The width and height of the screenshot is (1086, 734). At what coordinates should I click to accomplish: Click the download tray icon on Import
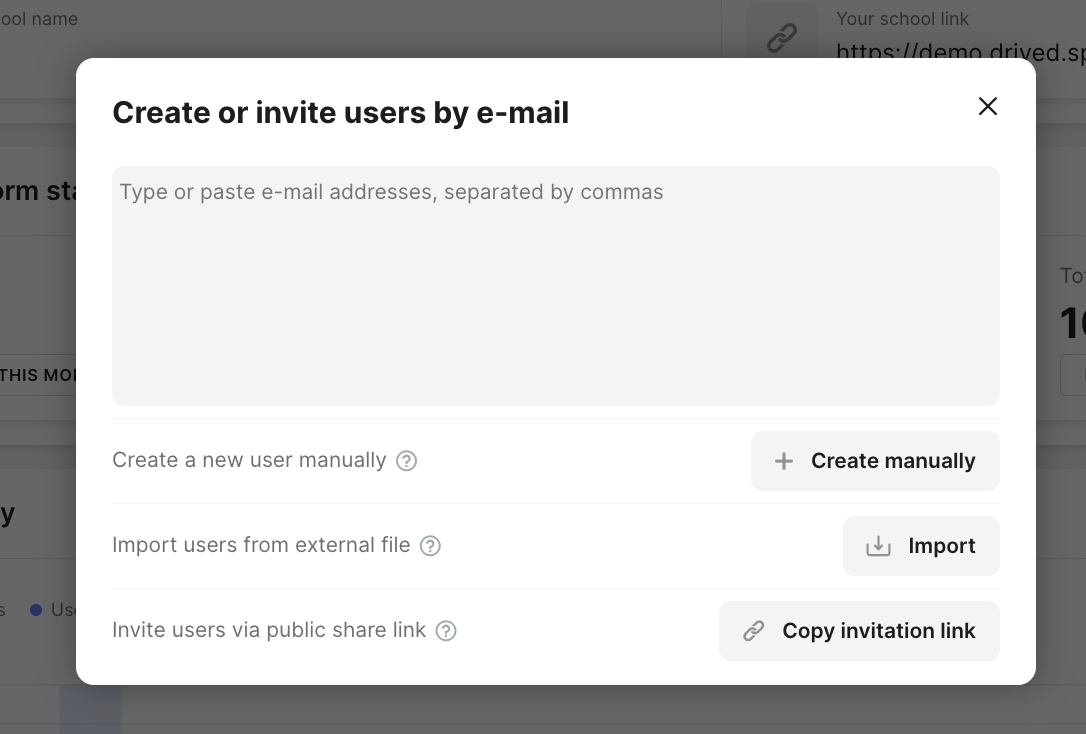(878, 546)
